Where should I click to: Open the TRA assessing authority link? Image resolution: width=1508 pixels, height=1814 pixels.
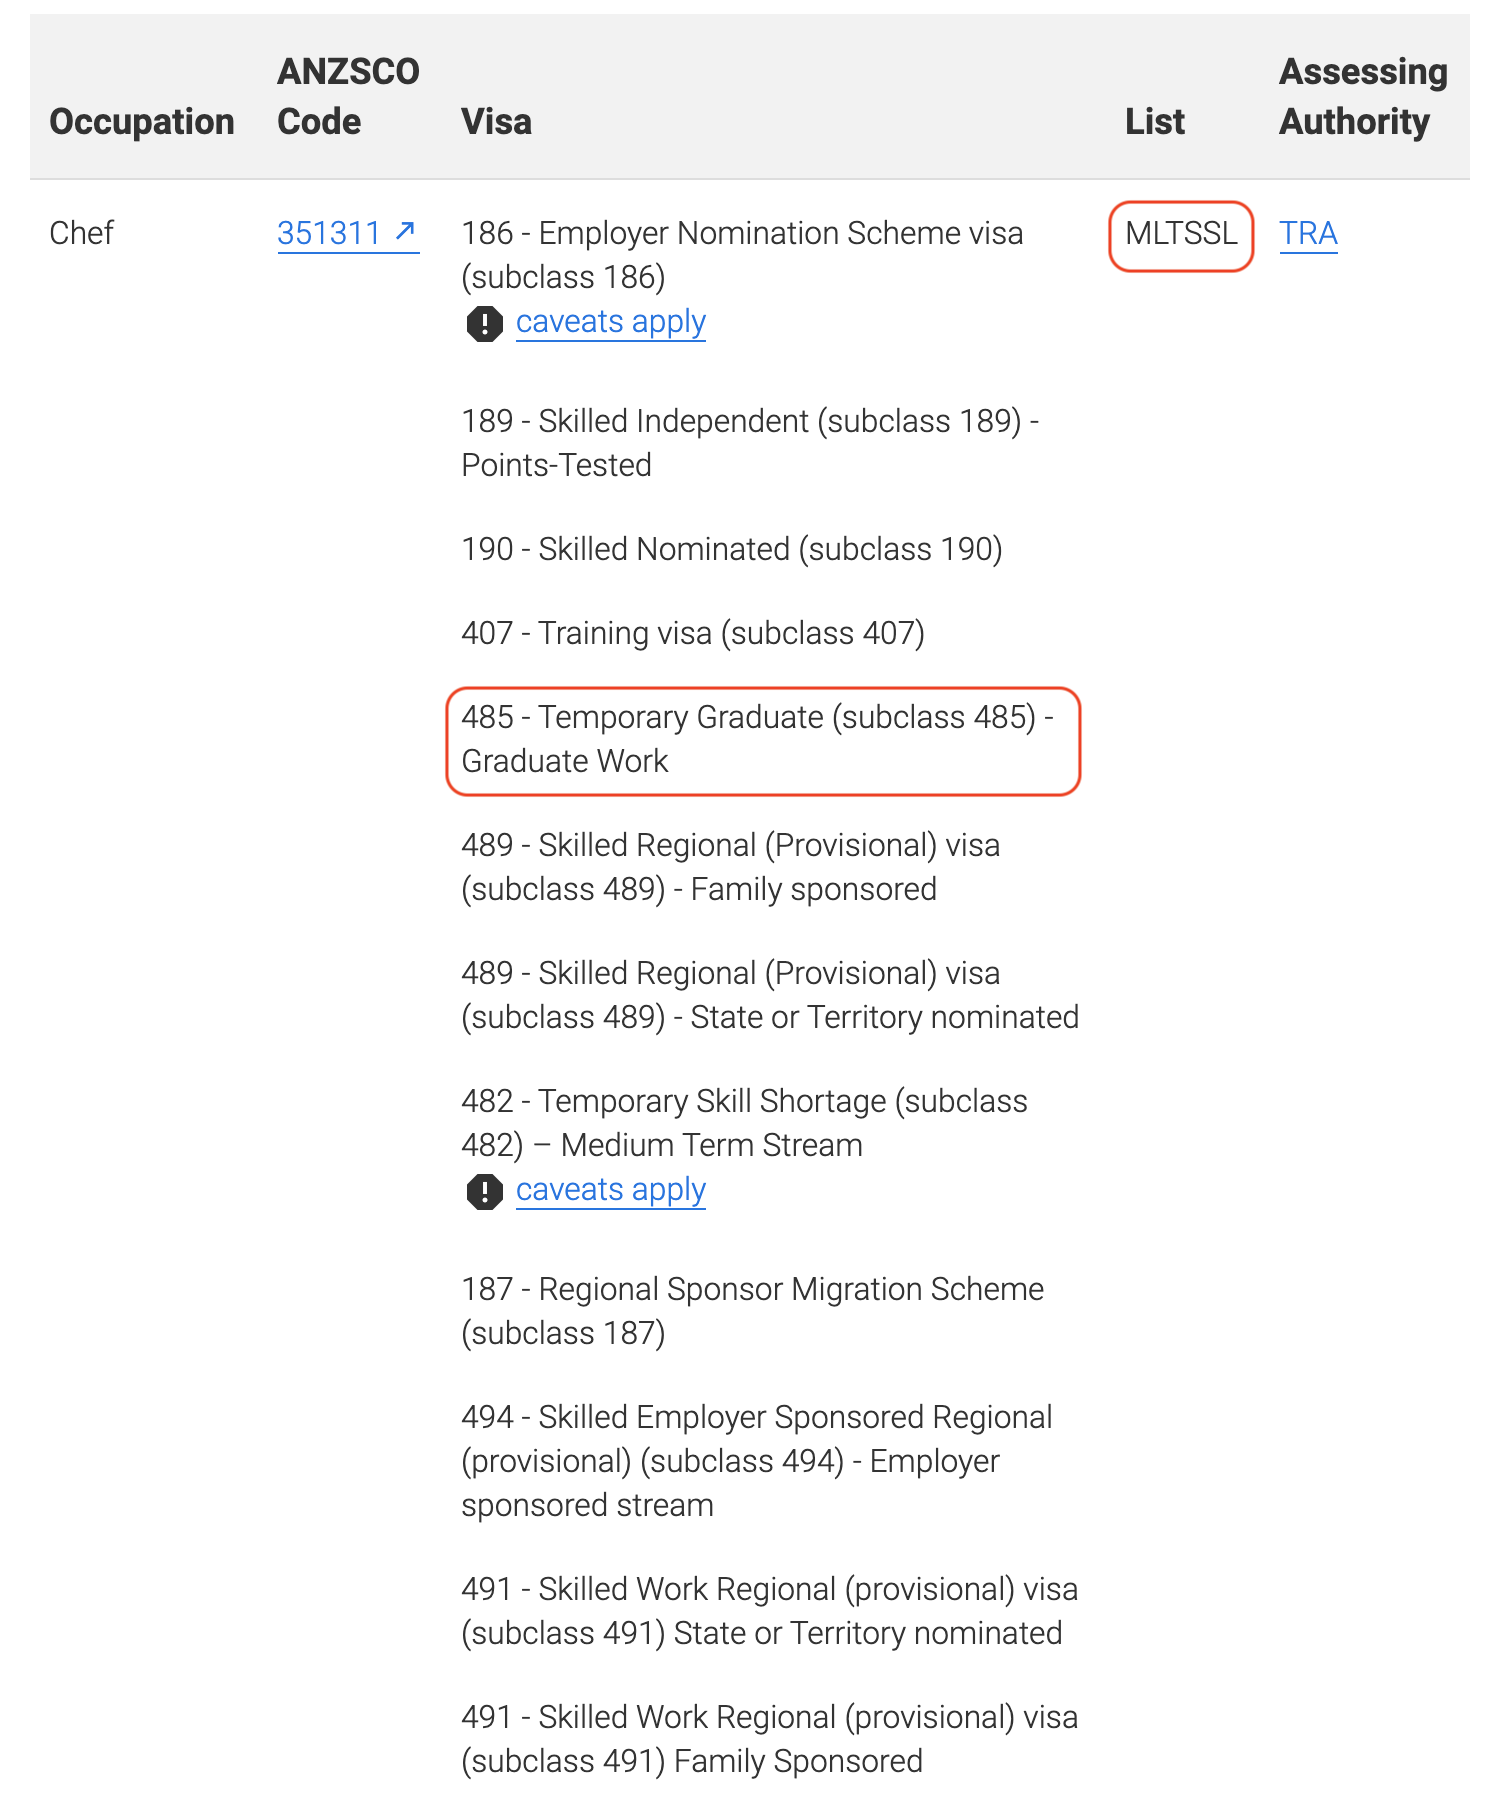coord(1308,233)
